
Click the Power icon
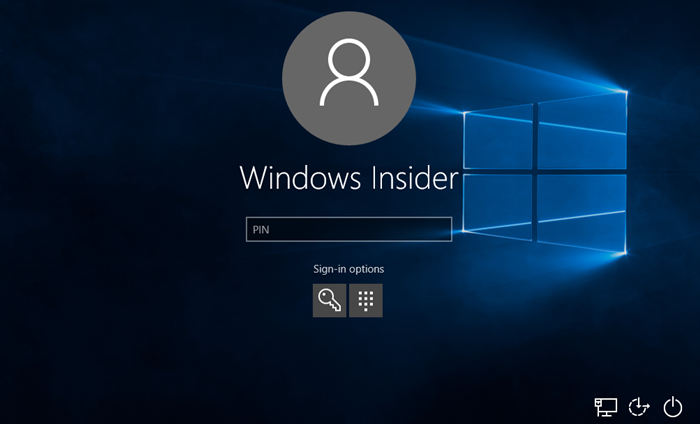673,406
